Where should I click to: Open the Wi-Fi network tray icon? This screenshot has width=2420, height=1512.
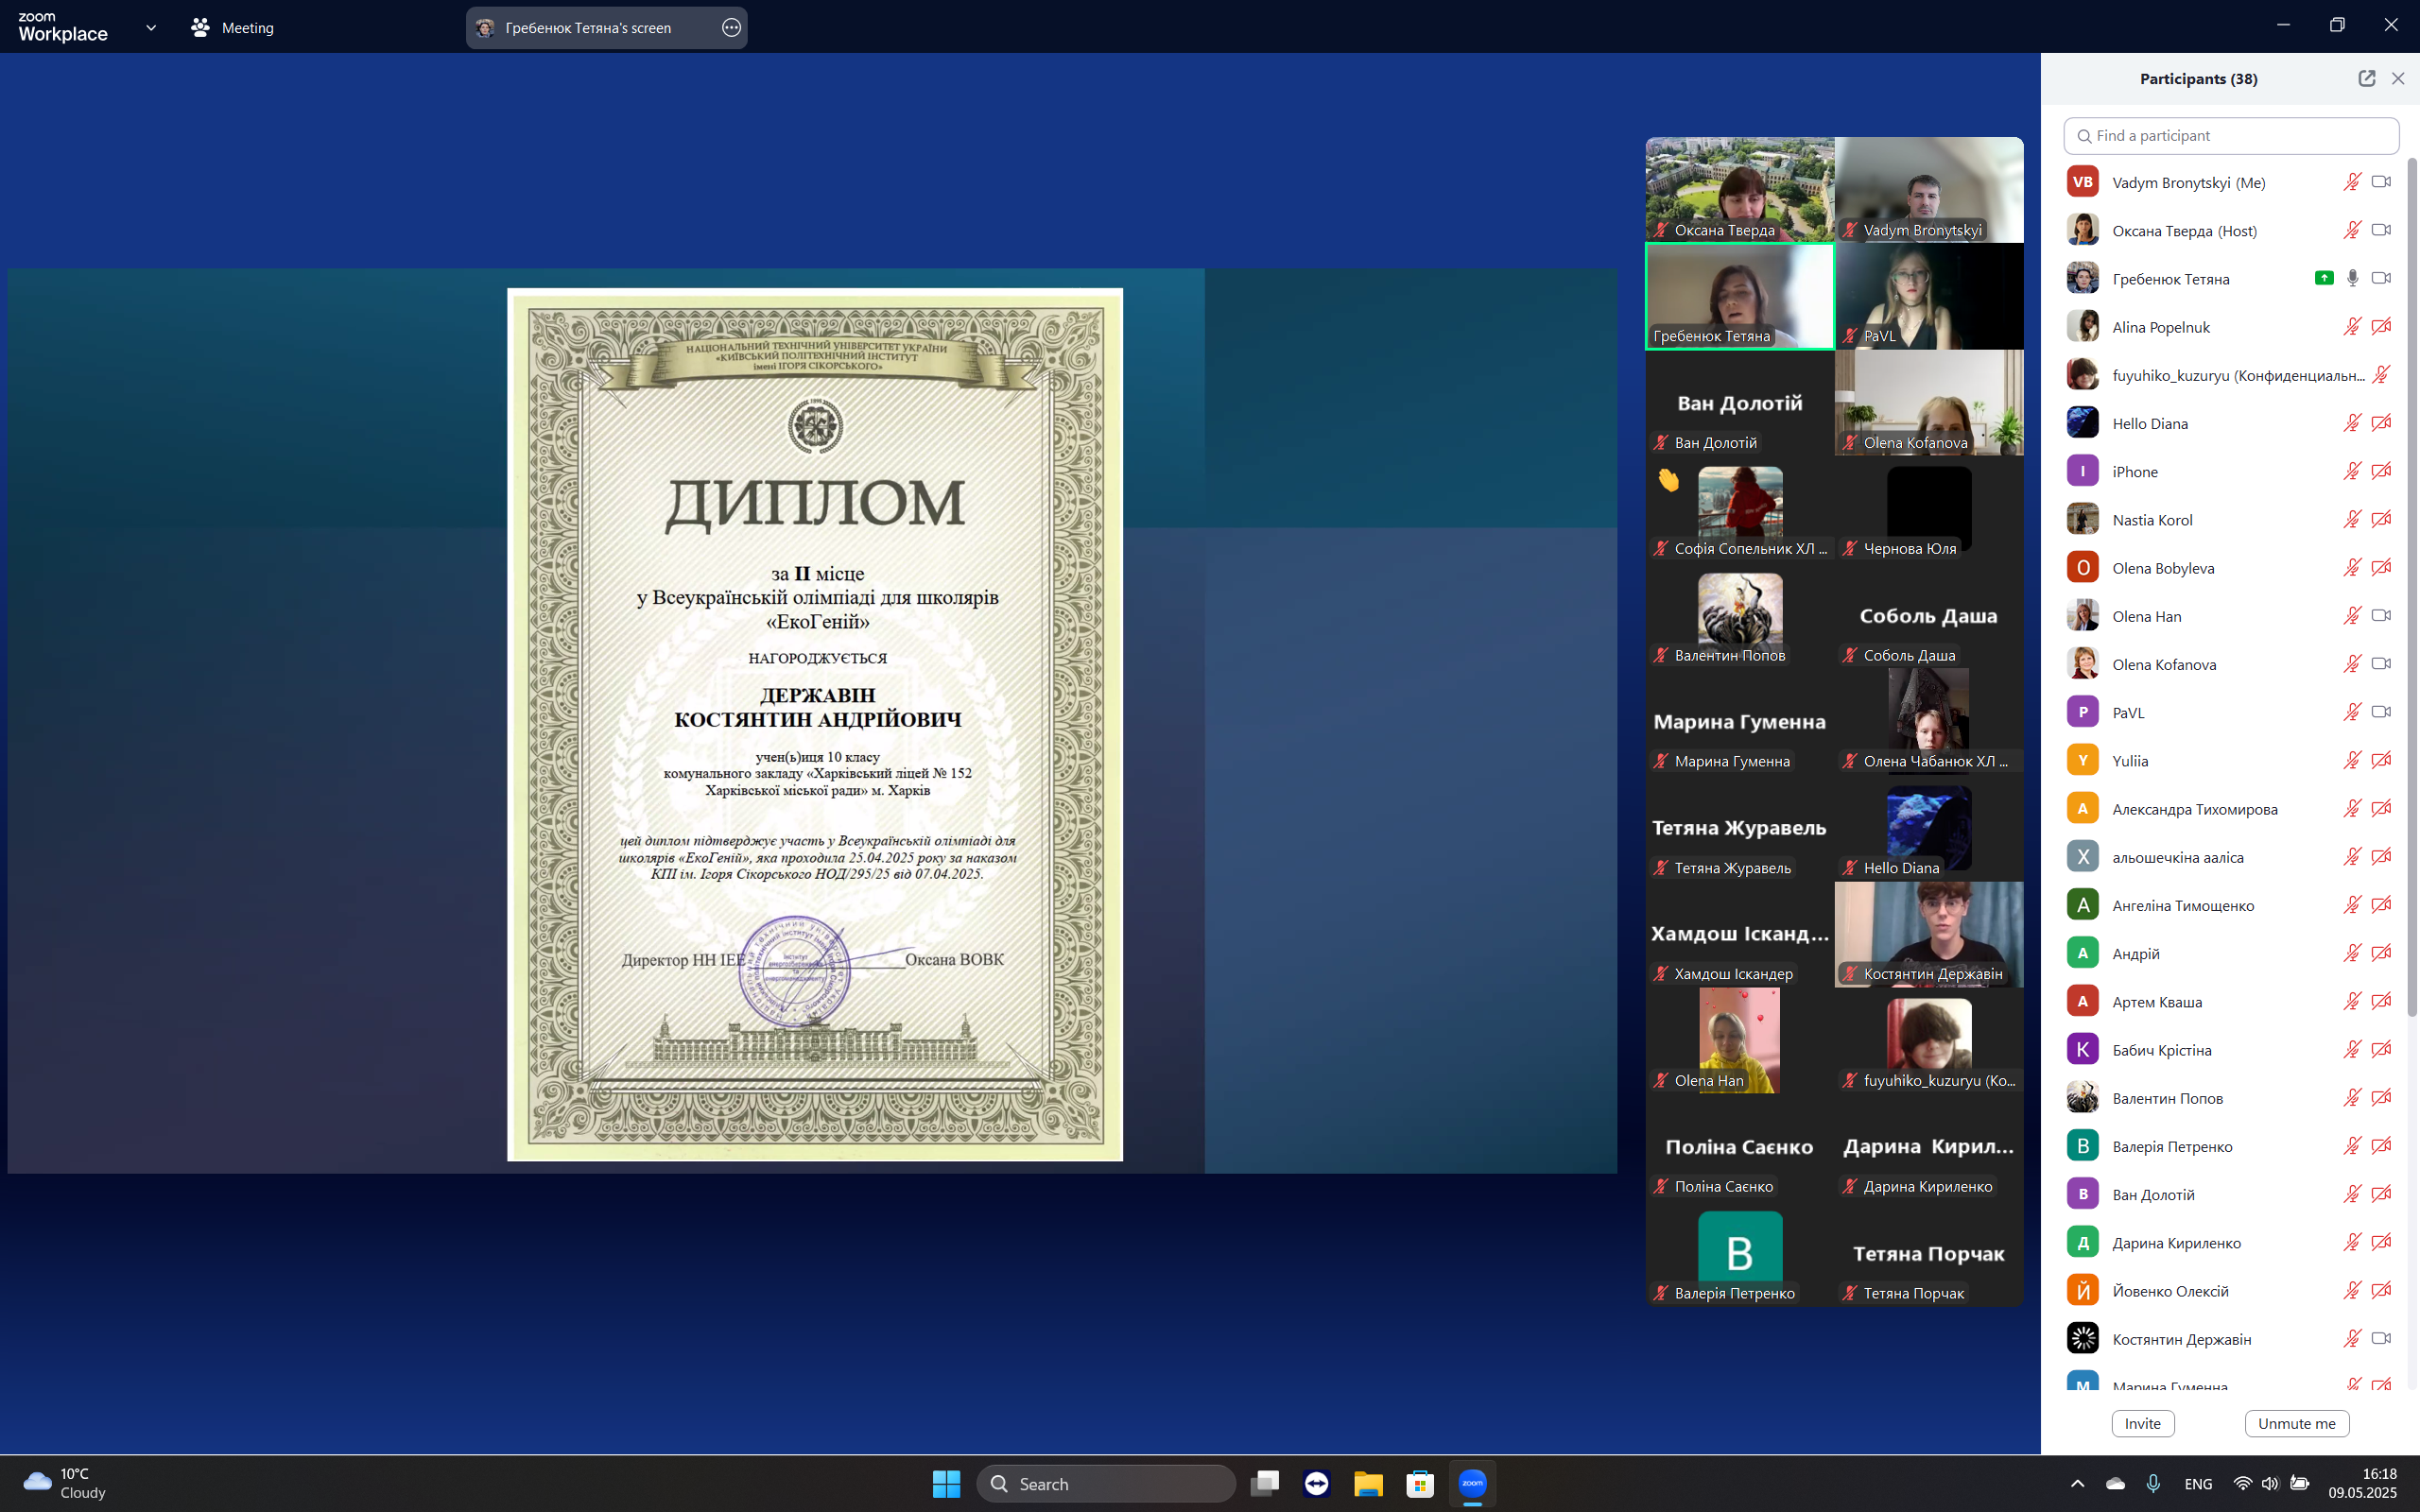[x=2242, y=1484]
